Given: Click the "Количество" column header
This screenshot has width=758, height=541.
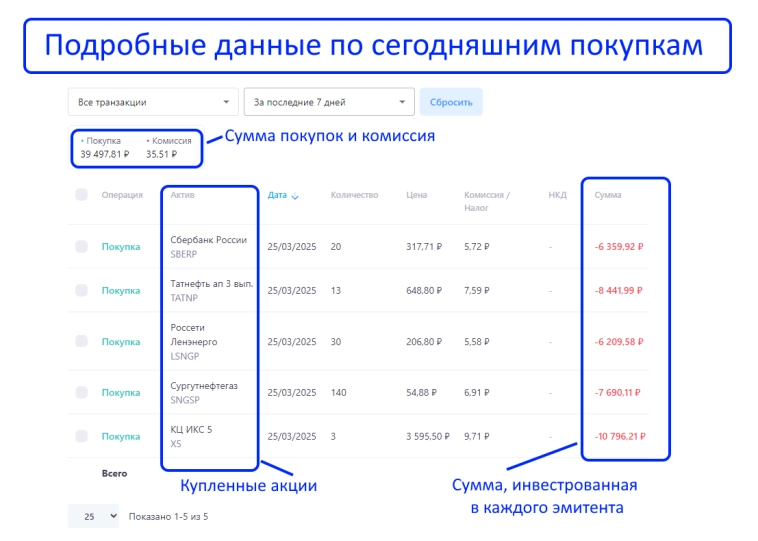Looking at the screenshot, I should click(x=354, y=195).
